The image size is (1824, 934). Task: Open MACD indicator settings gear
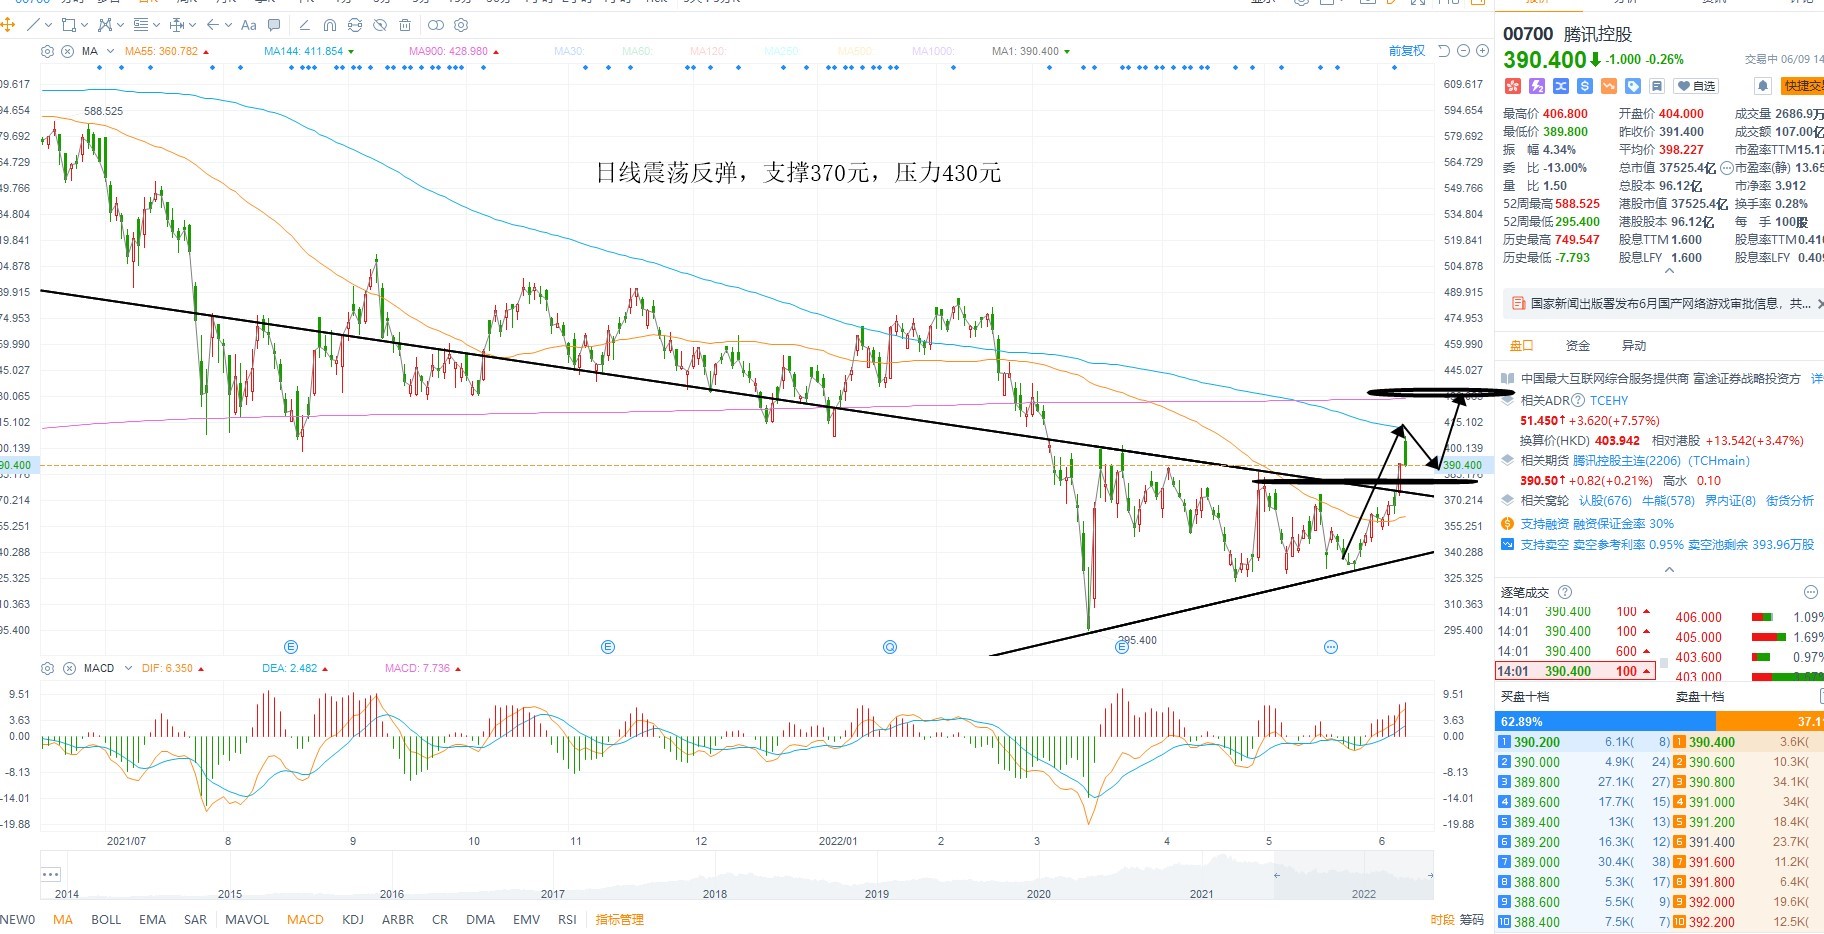click(47, 668)
